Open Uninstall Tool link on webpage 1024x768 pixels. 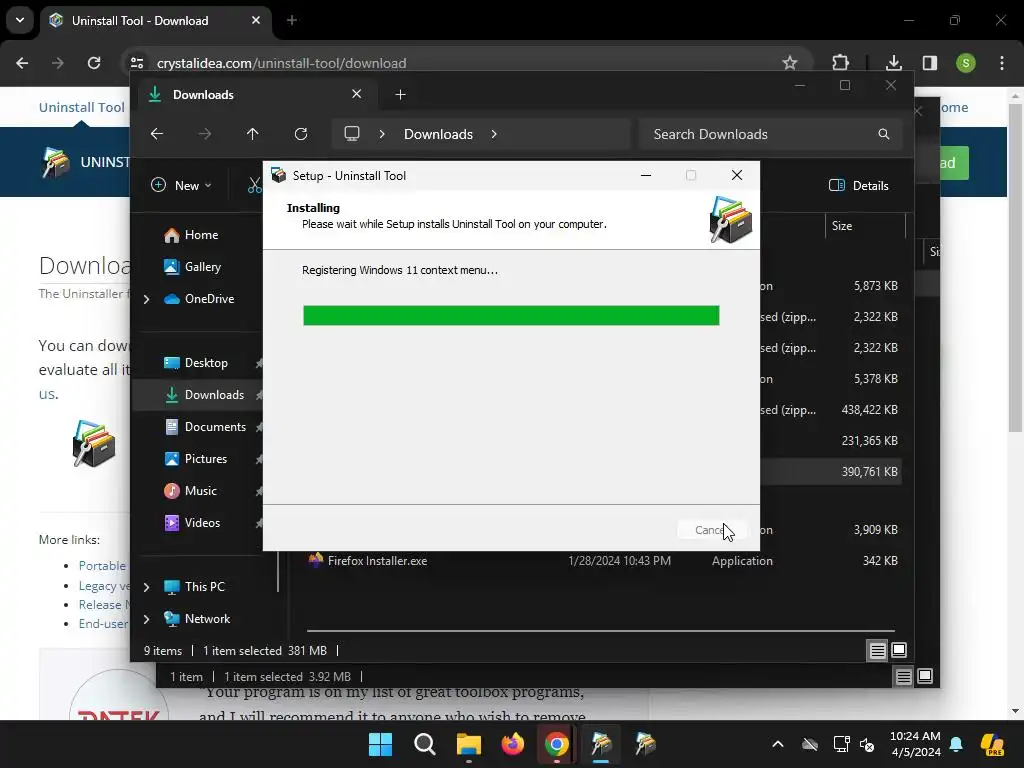(82, 107)
